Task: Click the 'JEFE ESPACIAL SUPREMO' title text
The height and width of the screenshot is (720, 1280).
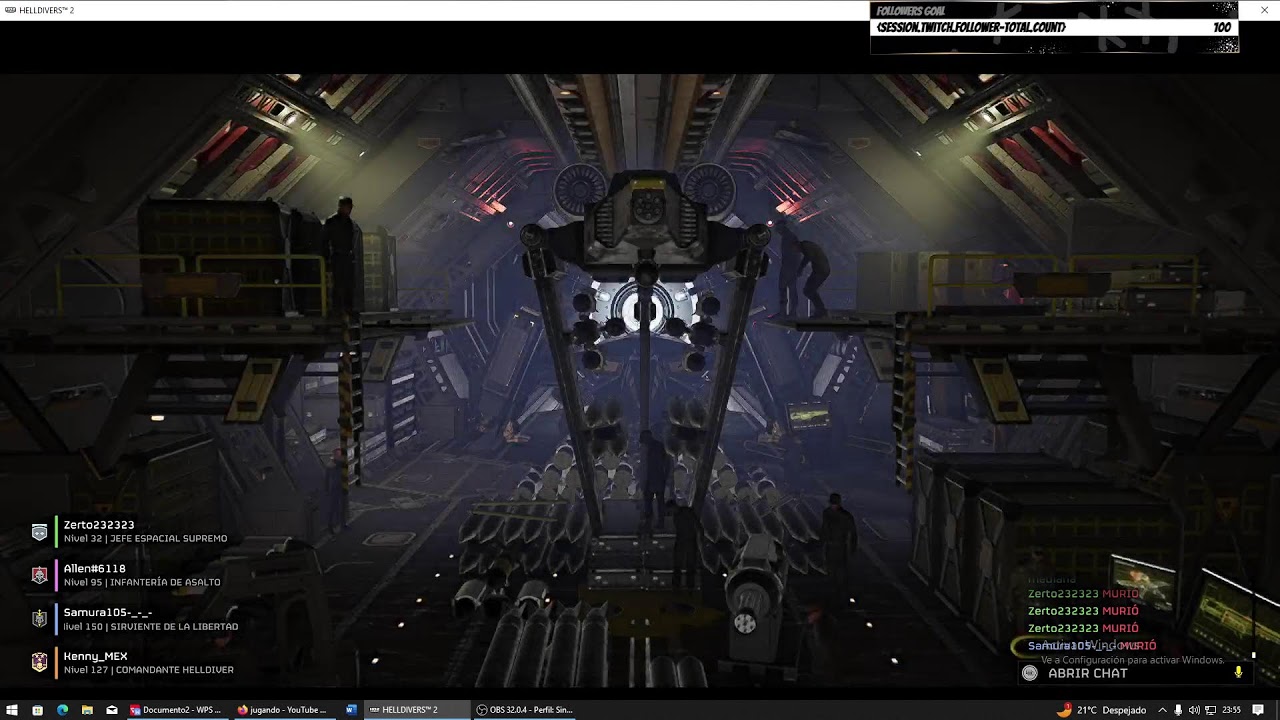Action: [x=169, y=539]
